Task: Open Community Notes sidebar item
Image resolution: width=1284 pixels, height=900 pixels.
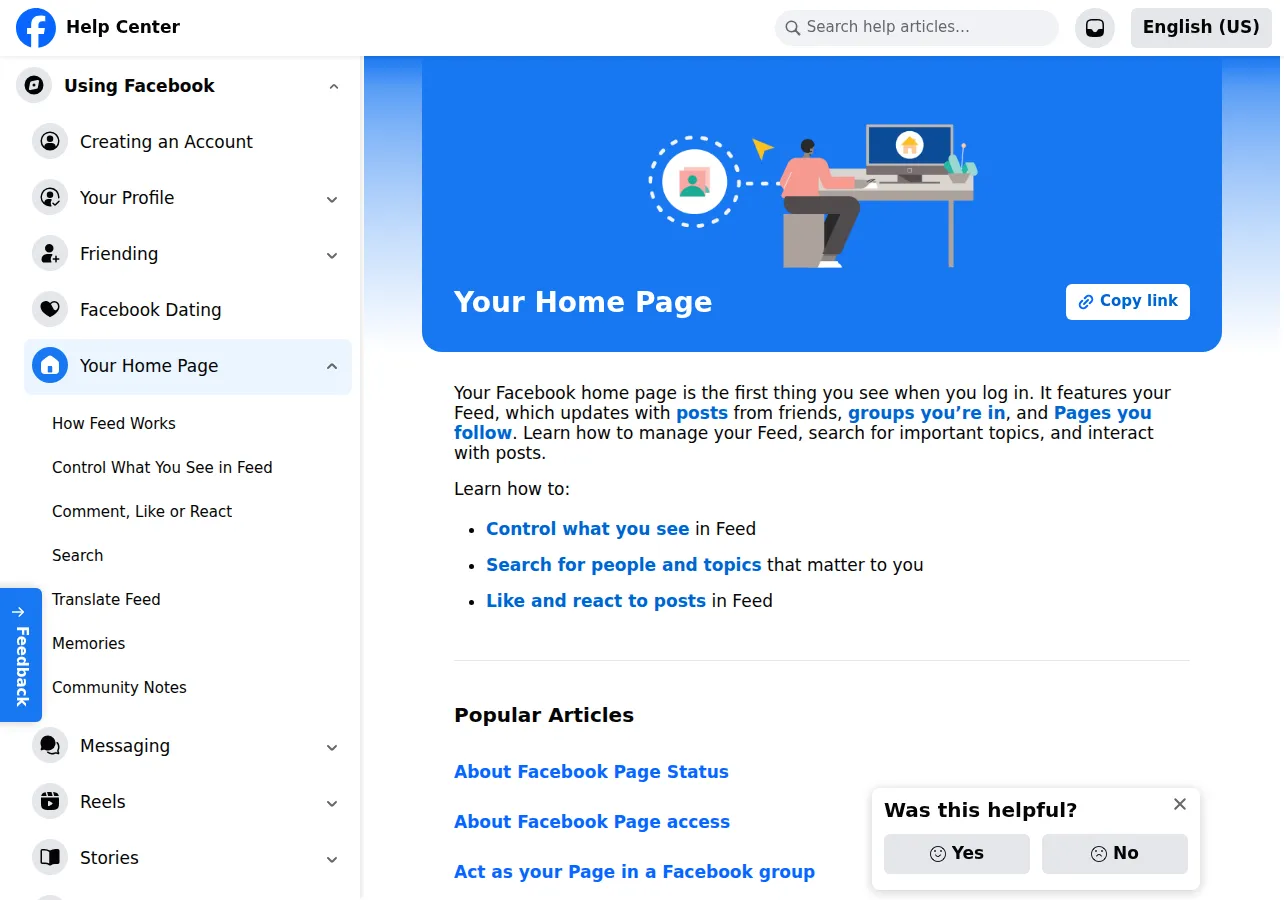Action: click(120, 688)
